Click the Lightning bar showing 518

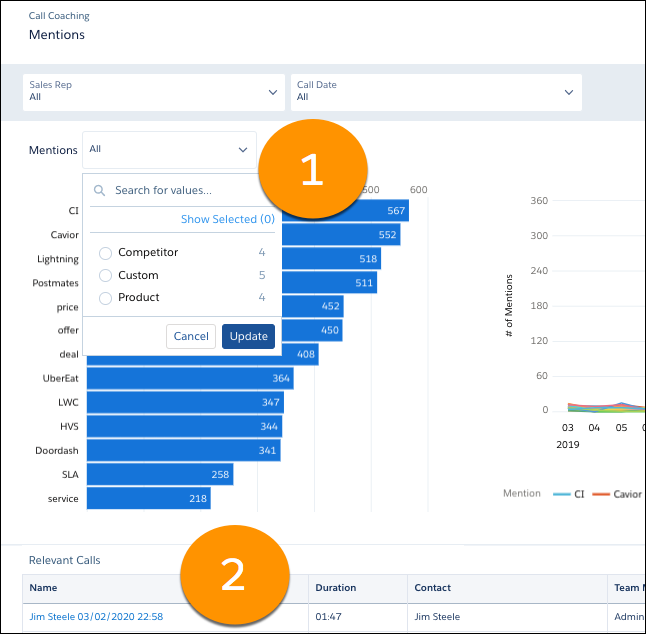pos(332,258)
